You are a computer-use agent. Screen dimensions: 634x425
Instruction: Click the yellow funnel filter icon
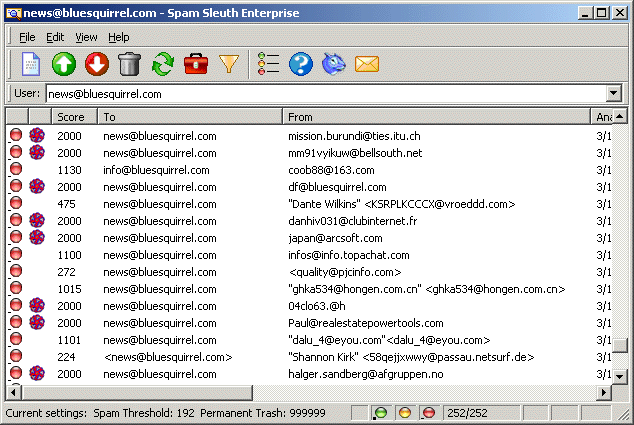tap(229, 65)
